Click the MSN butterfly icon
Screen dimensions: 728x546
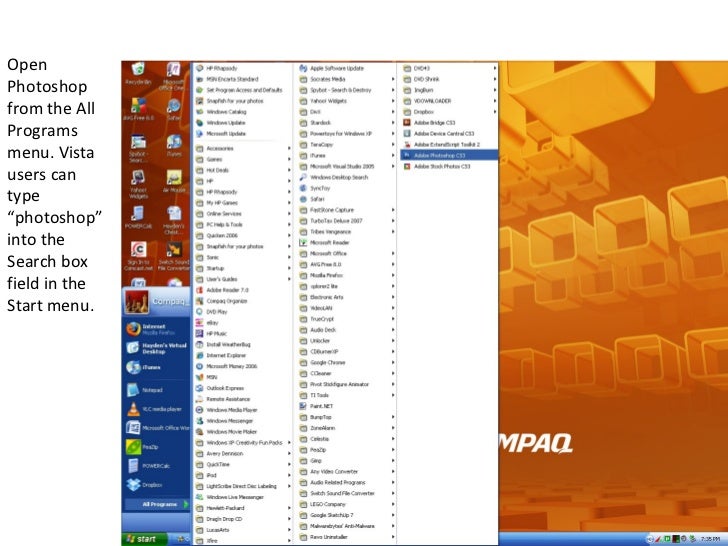tap(200, 377)
